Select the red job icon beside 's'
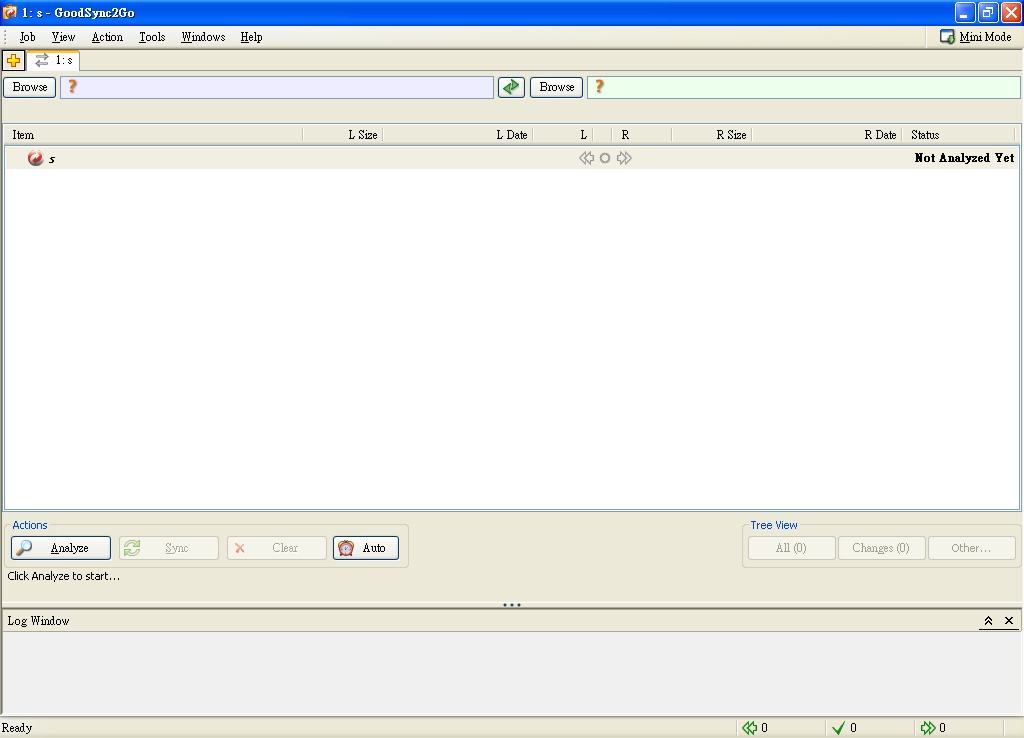The width and height of the screenshot is (1024, 738). click(x=35, y=158)
